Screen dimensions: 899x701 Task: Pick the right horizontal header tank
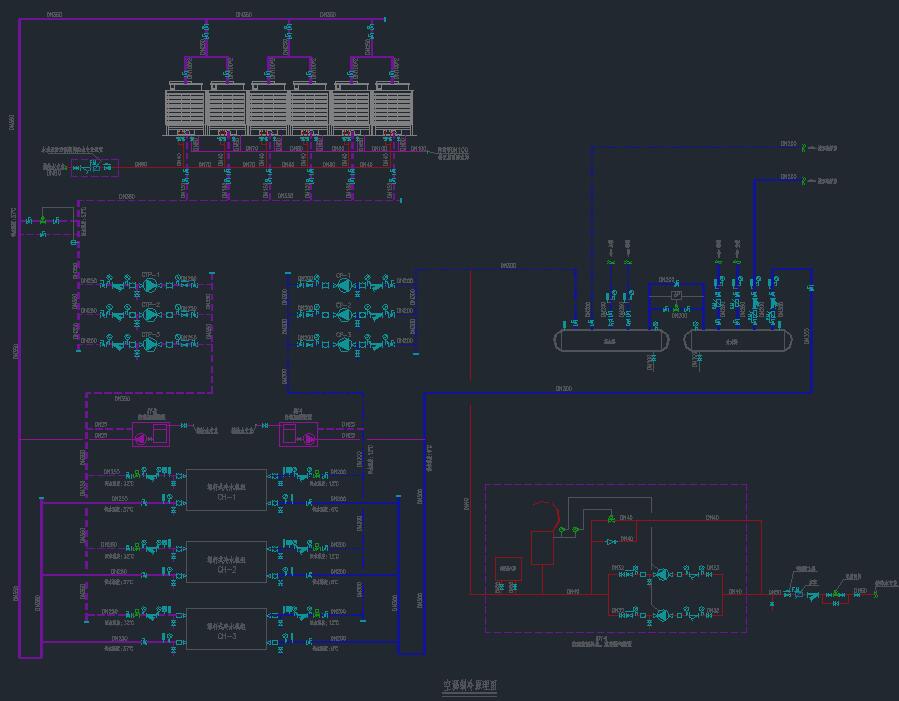[741, 340]
